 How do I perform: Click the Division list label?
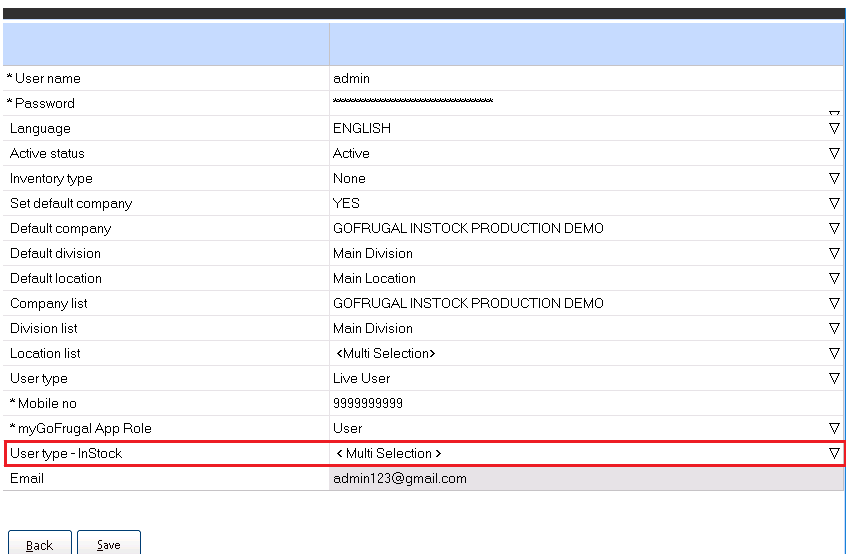44,328
